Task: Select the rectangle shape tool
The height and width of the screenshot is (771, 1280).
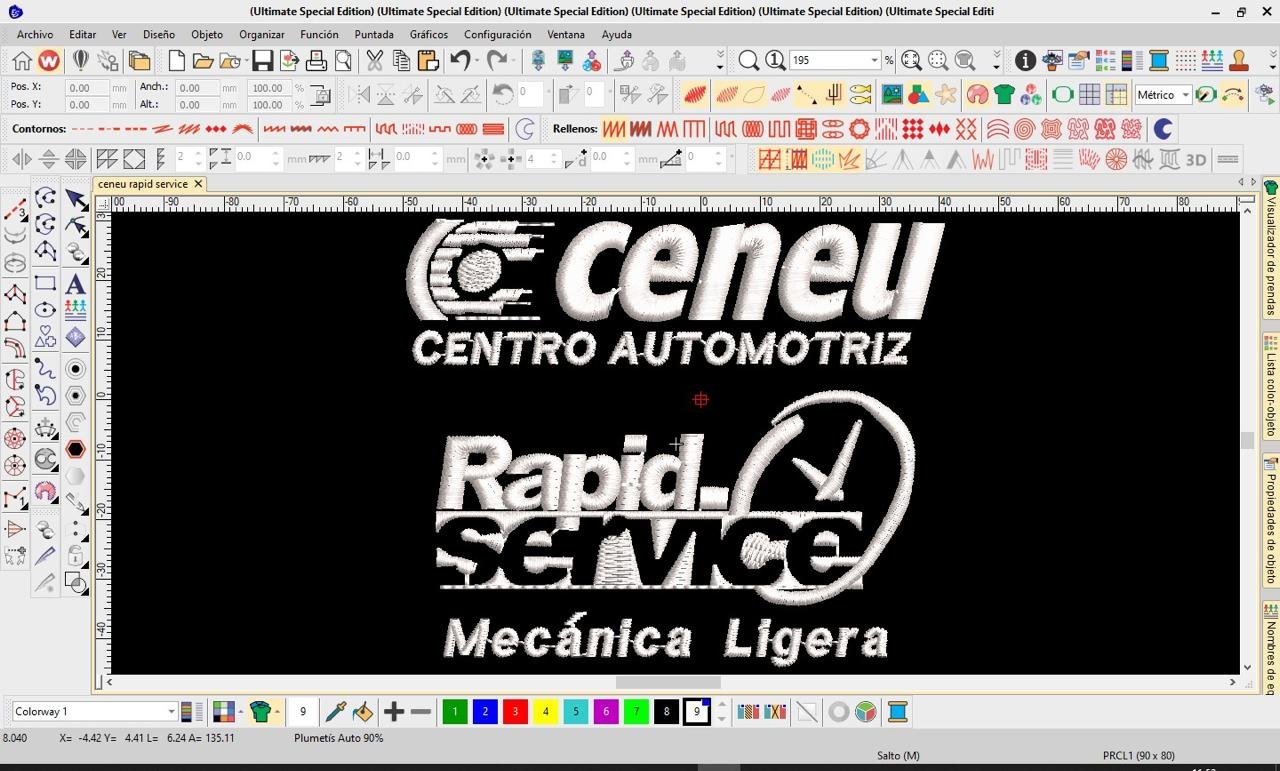Action: 45,284
